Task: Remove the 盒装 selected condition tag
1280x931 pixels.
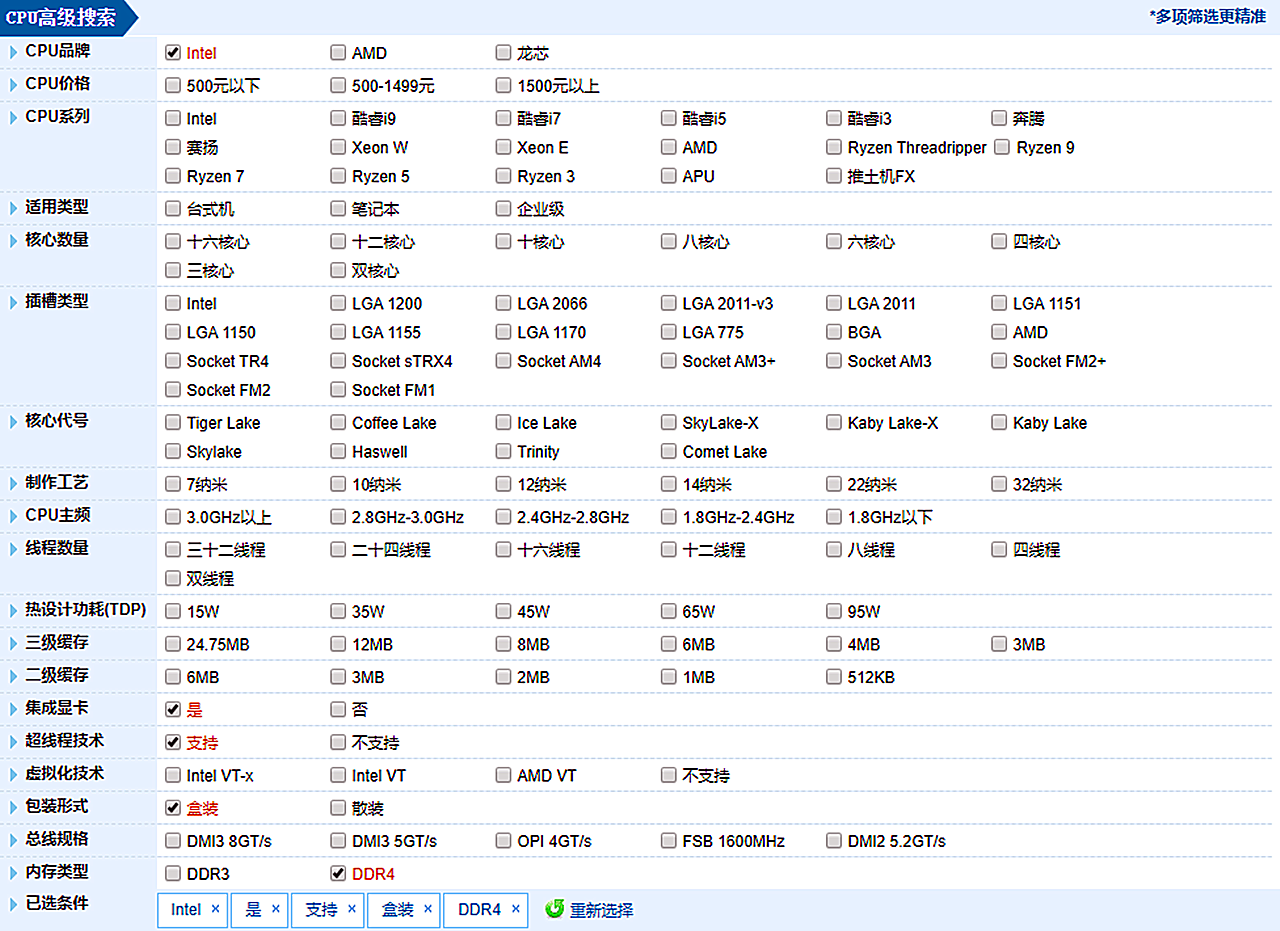Action: tap(428, 910)
